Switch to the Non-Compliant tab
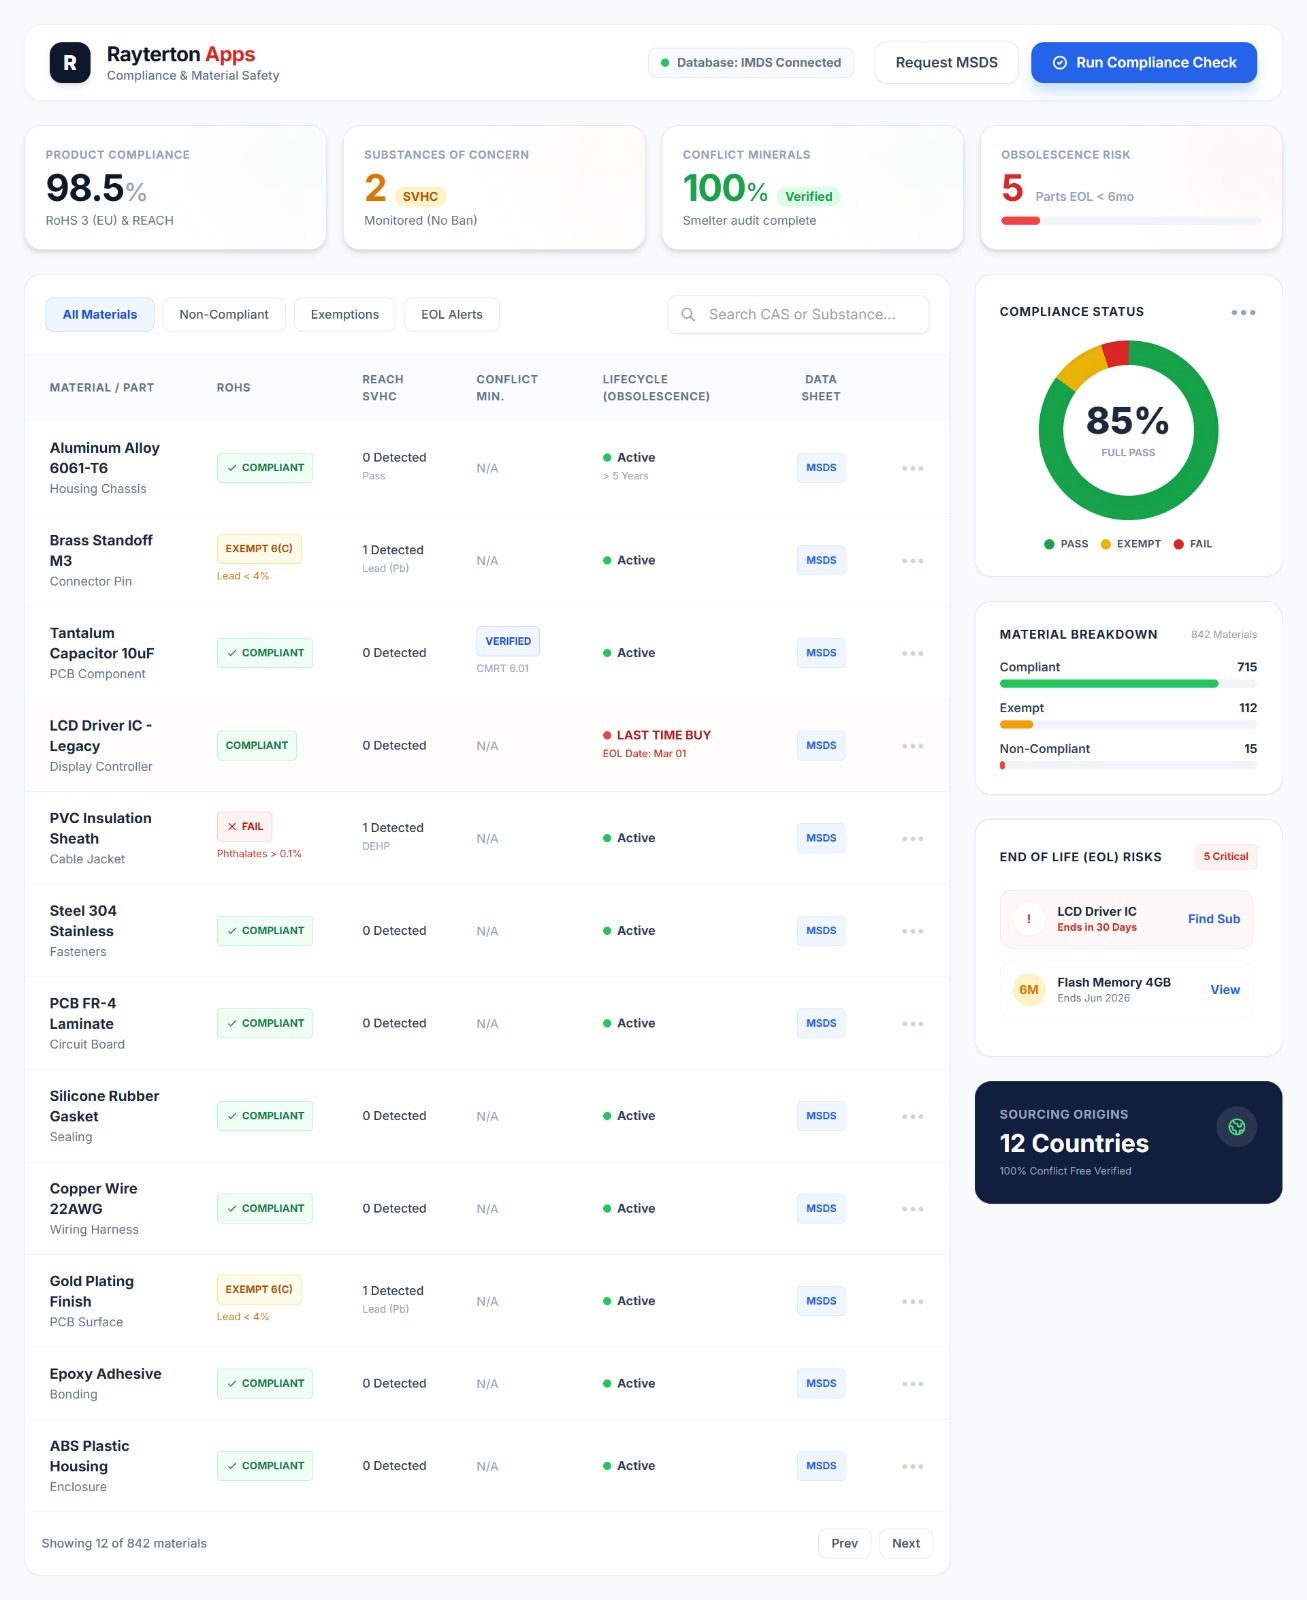The width and height of the screenshot is (1307, 1600). (224, 315)
